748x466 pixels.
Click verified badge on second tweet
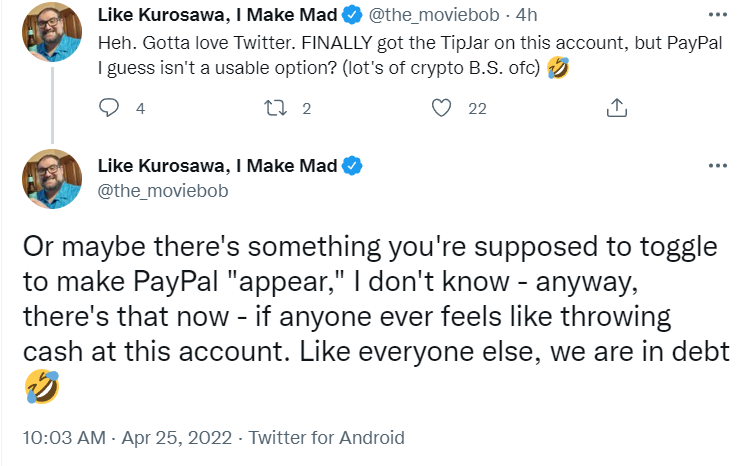point(352,165)
